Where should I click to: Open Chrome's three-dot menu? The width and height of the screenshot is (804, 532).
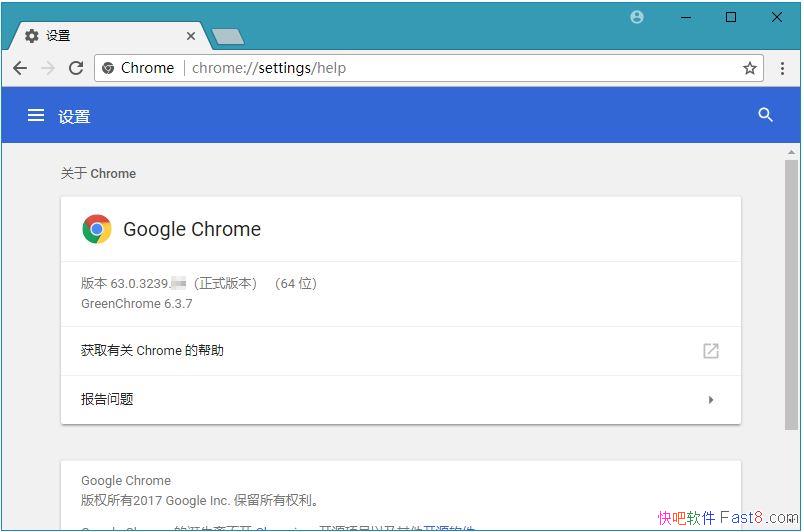783,68
